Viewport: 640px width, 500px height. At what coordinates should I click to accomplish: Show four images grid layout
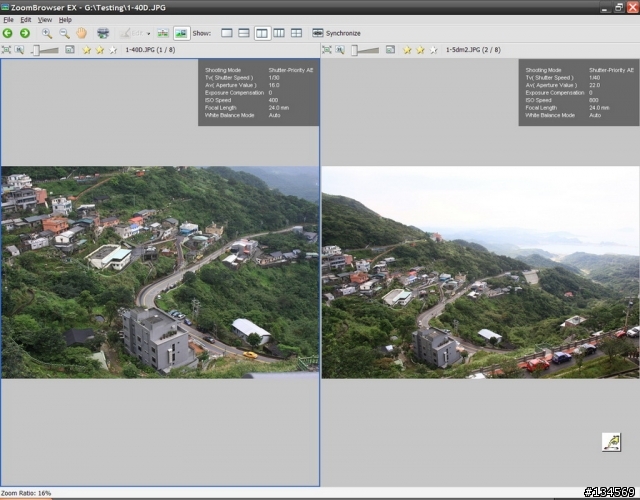(x=296, y=33)
